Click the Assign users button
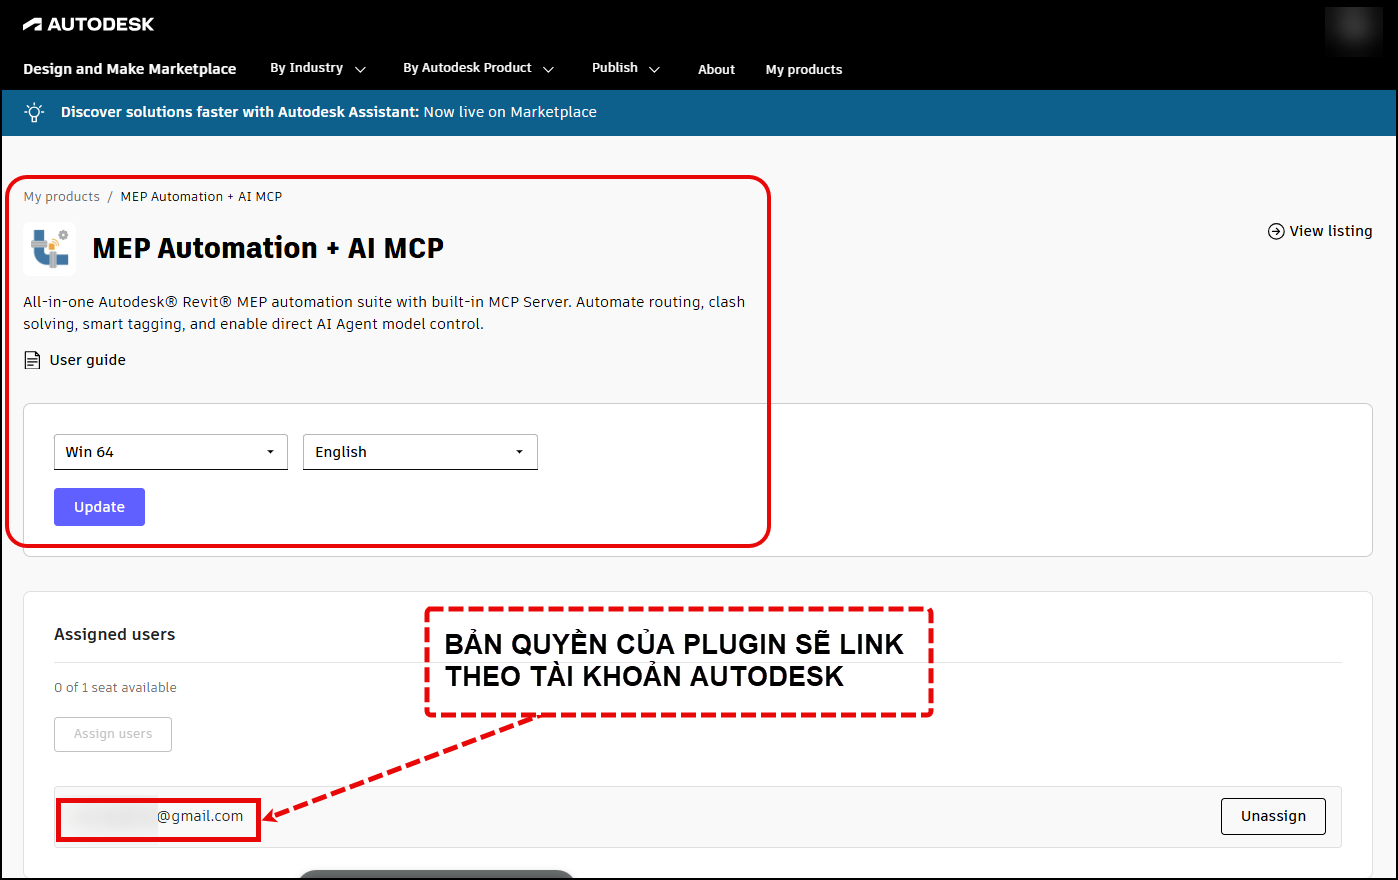 click(x=113, y=734)
